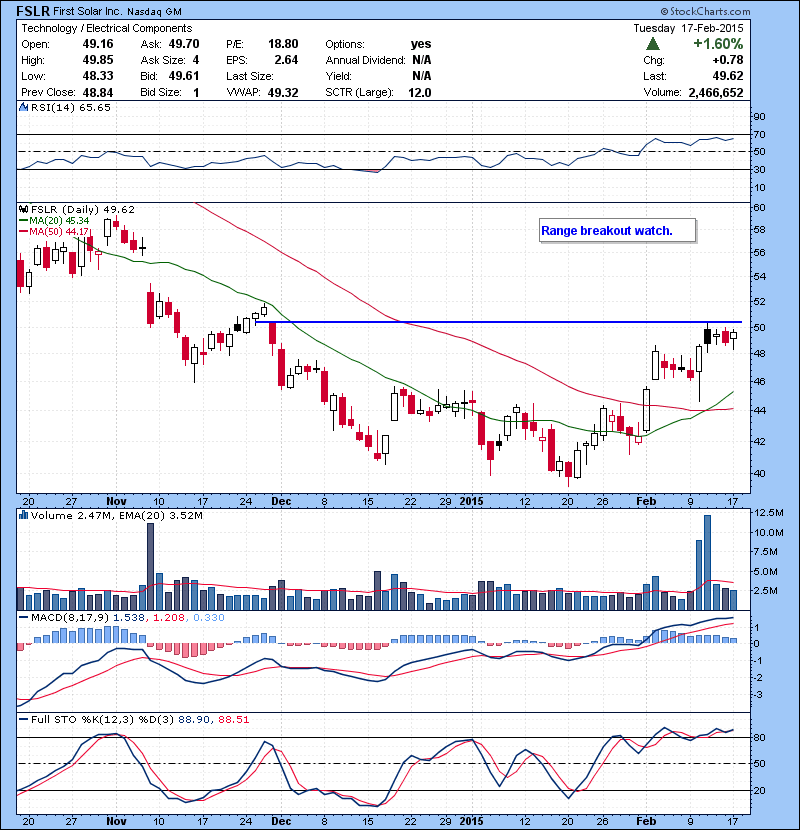Click the 'Nov' label on price chart axis
Image resolution: width=800 pixels, height=830 pixels.
coord(116,501)
